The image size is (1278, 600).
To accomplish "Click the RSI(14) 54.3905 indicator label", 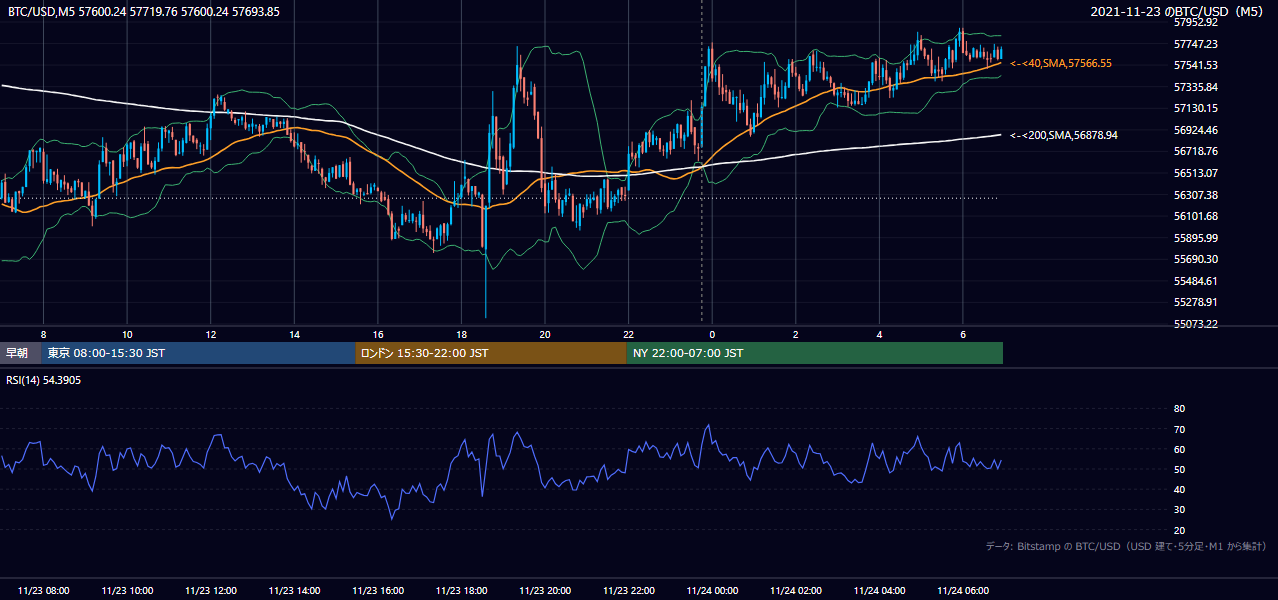I will (x=44, y=380).
